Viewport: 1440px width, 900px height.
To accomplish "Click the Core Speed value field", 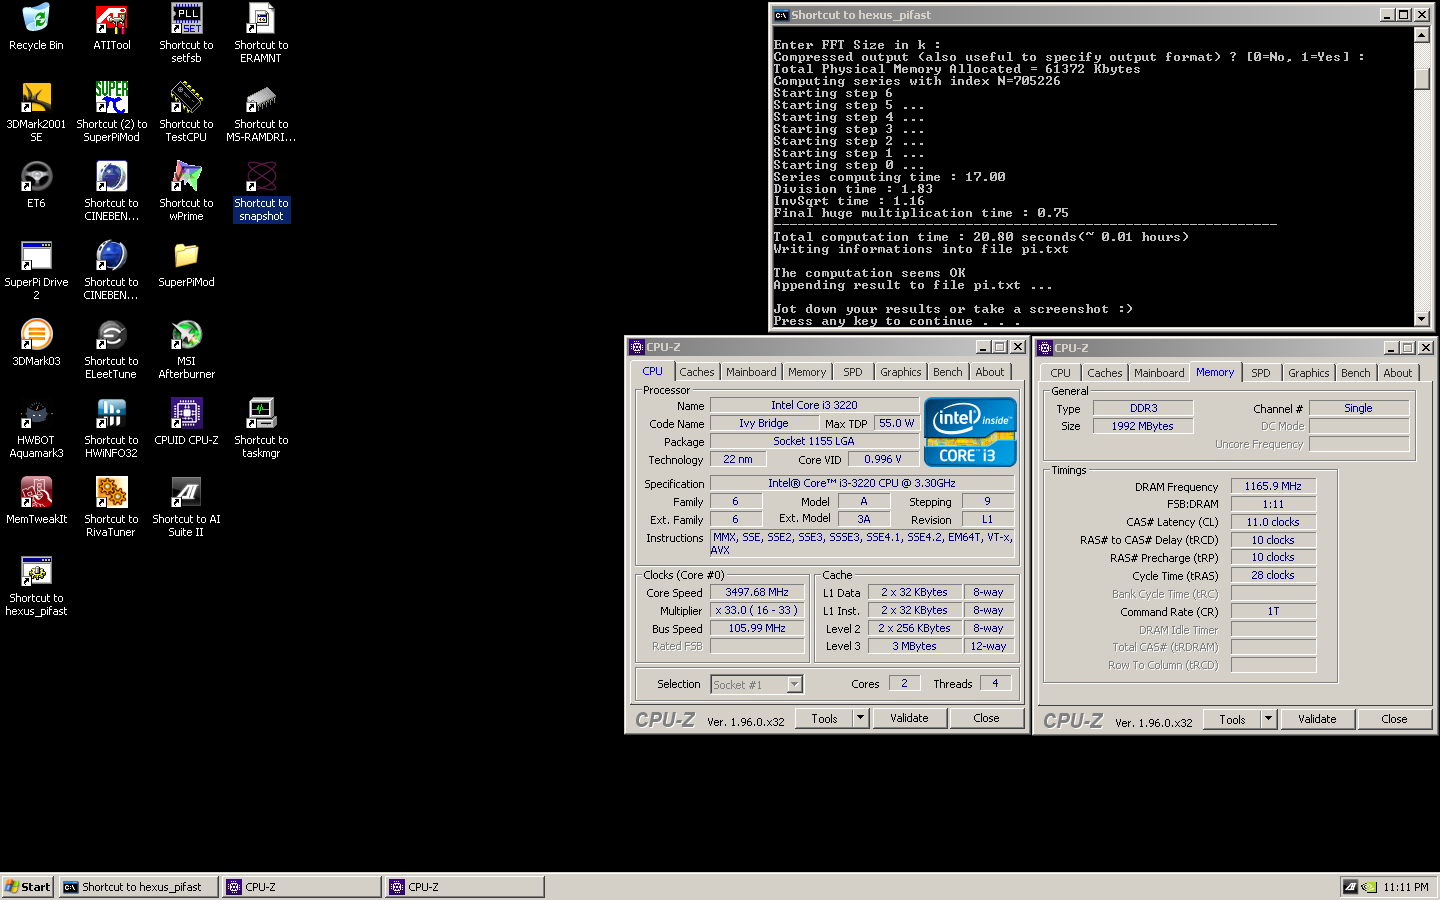I will [757, 592].
